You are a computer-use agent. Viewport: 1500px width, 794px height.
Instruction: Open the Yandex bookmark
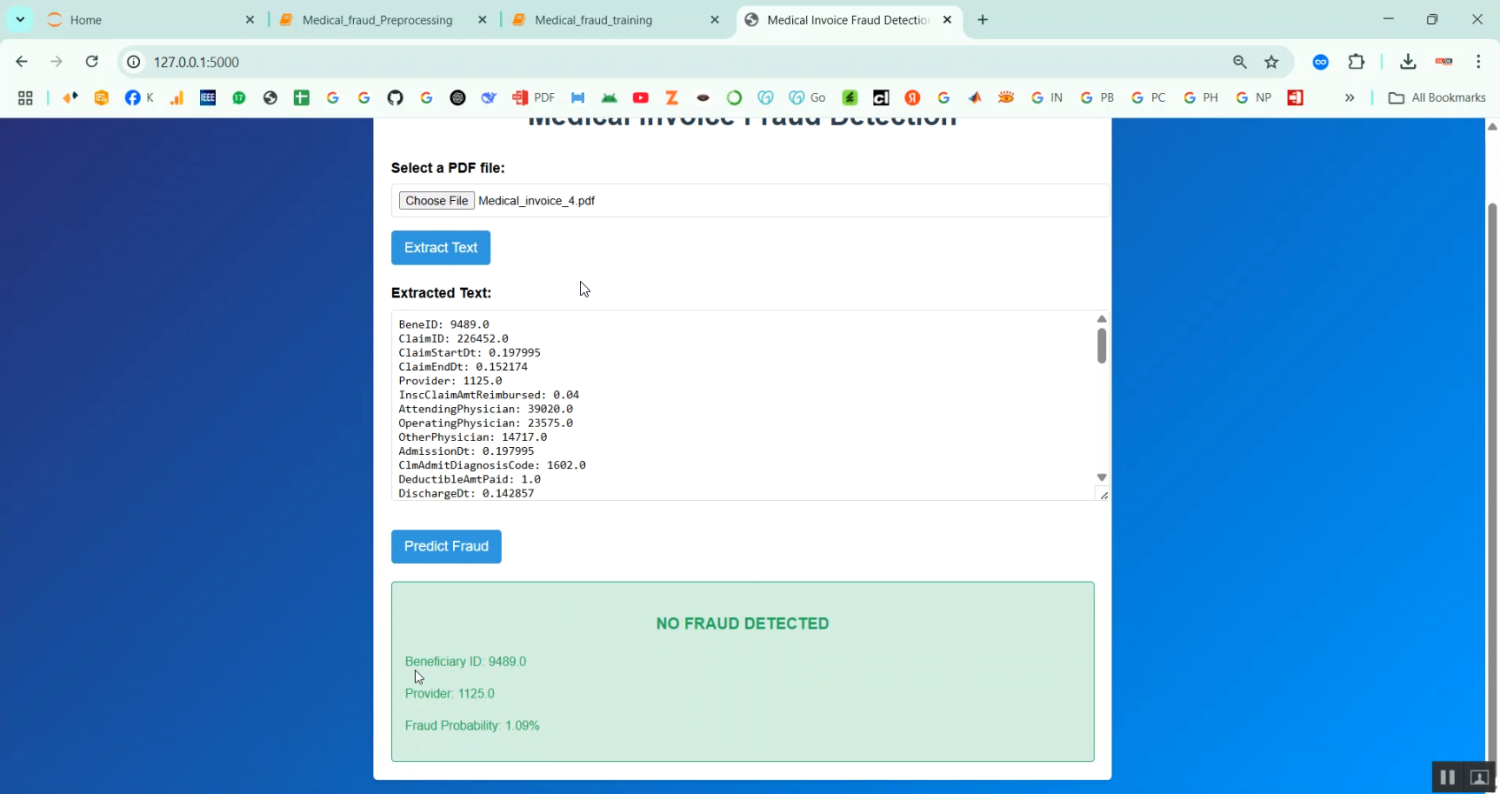pyautogui.click(x=912, y=98)
